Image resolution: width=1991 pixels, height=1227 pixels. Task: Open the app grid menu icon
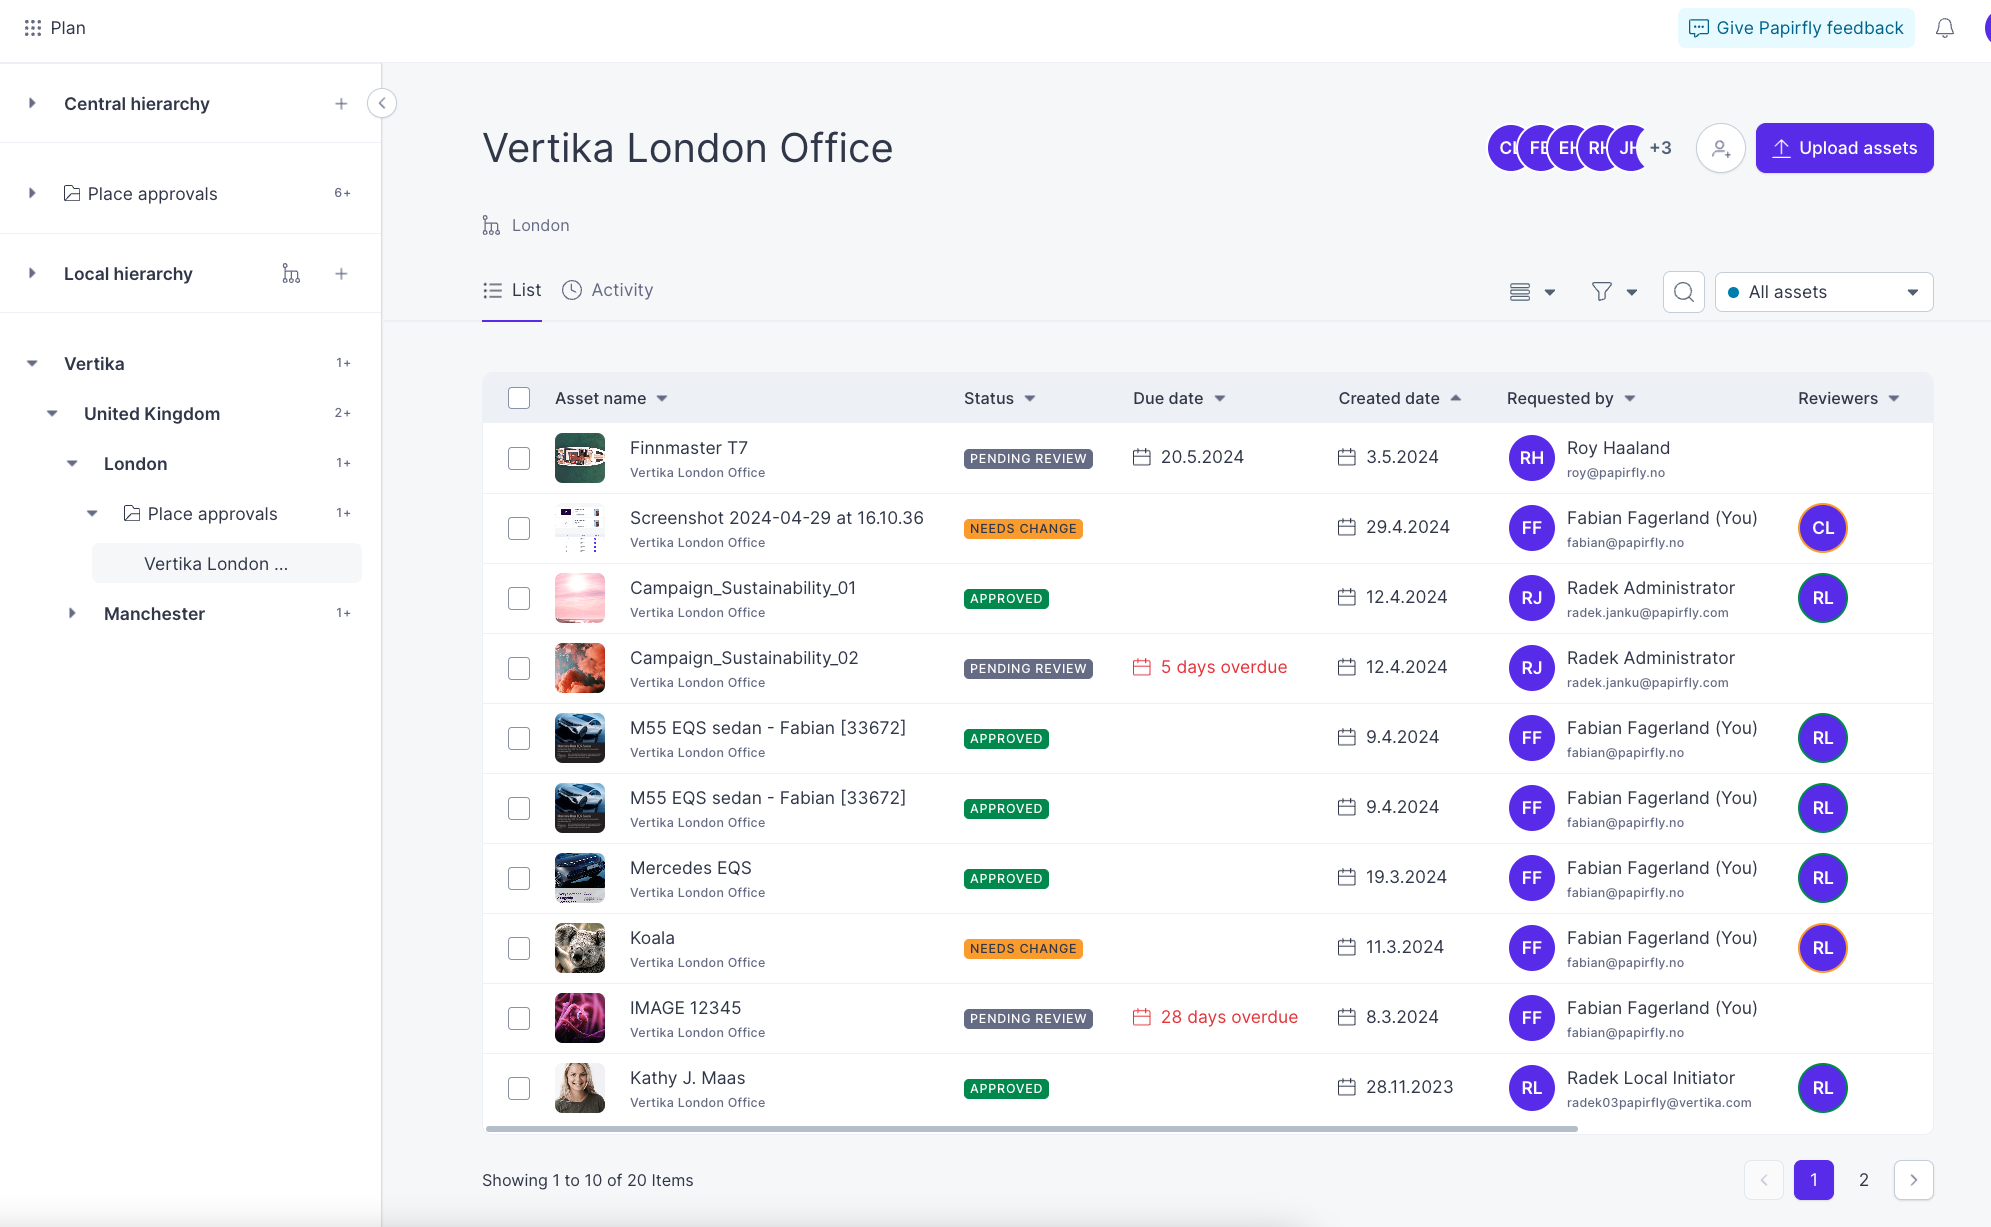tap(33, 28)
